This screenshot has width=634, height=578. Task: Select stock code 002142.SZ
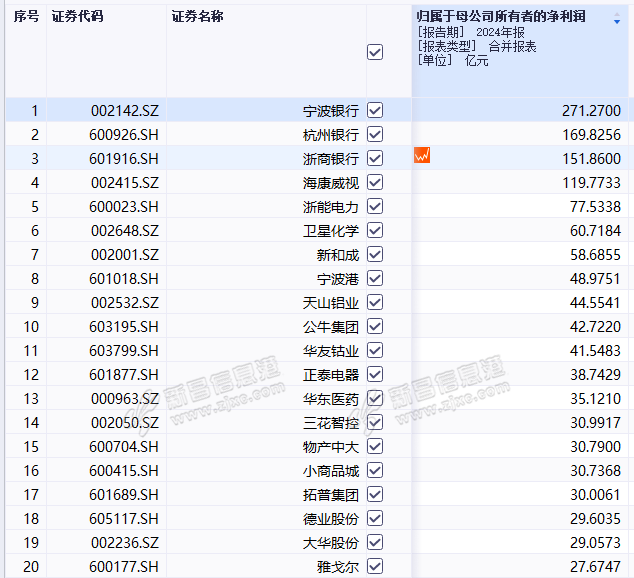click(125, 111)
